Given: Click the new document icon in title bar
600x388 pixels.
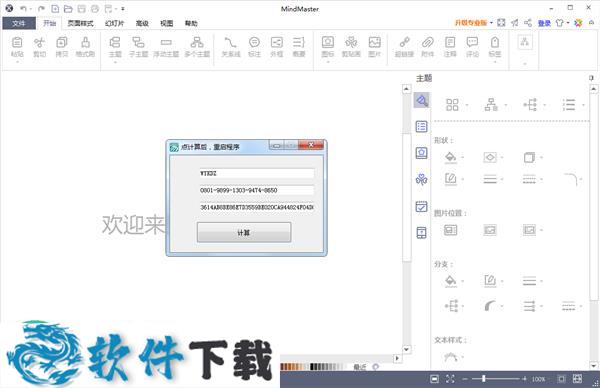Looking at the screenshot, I should coord(55,8).
